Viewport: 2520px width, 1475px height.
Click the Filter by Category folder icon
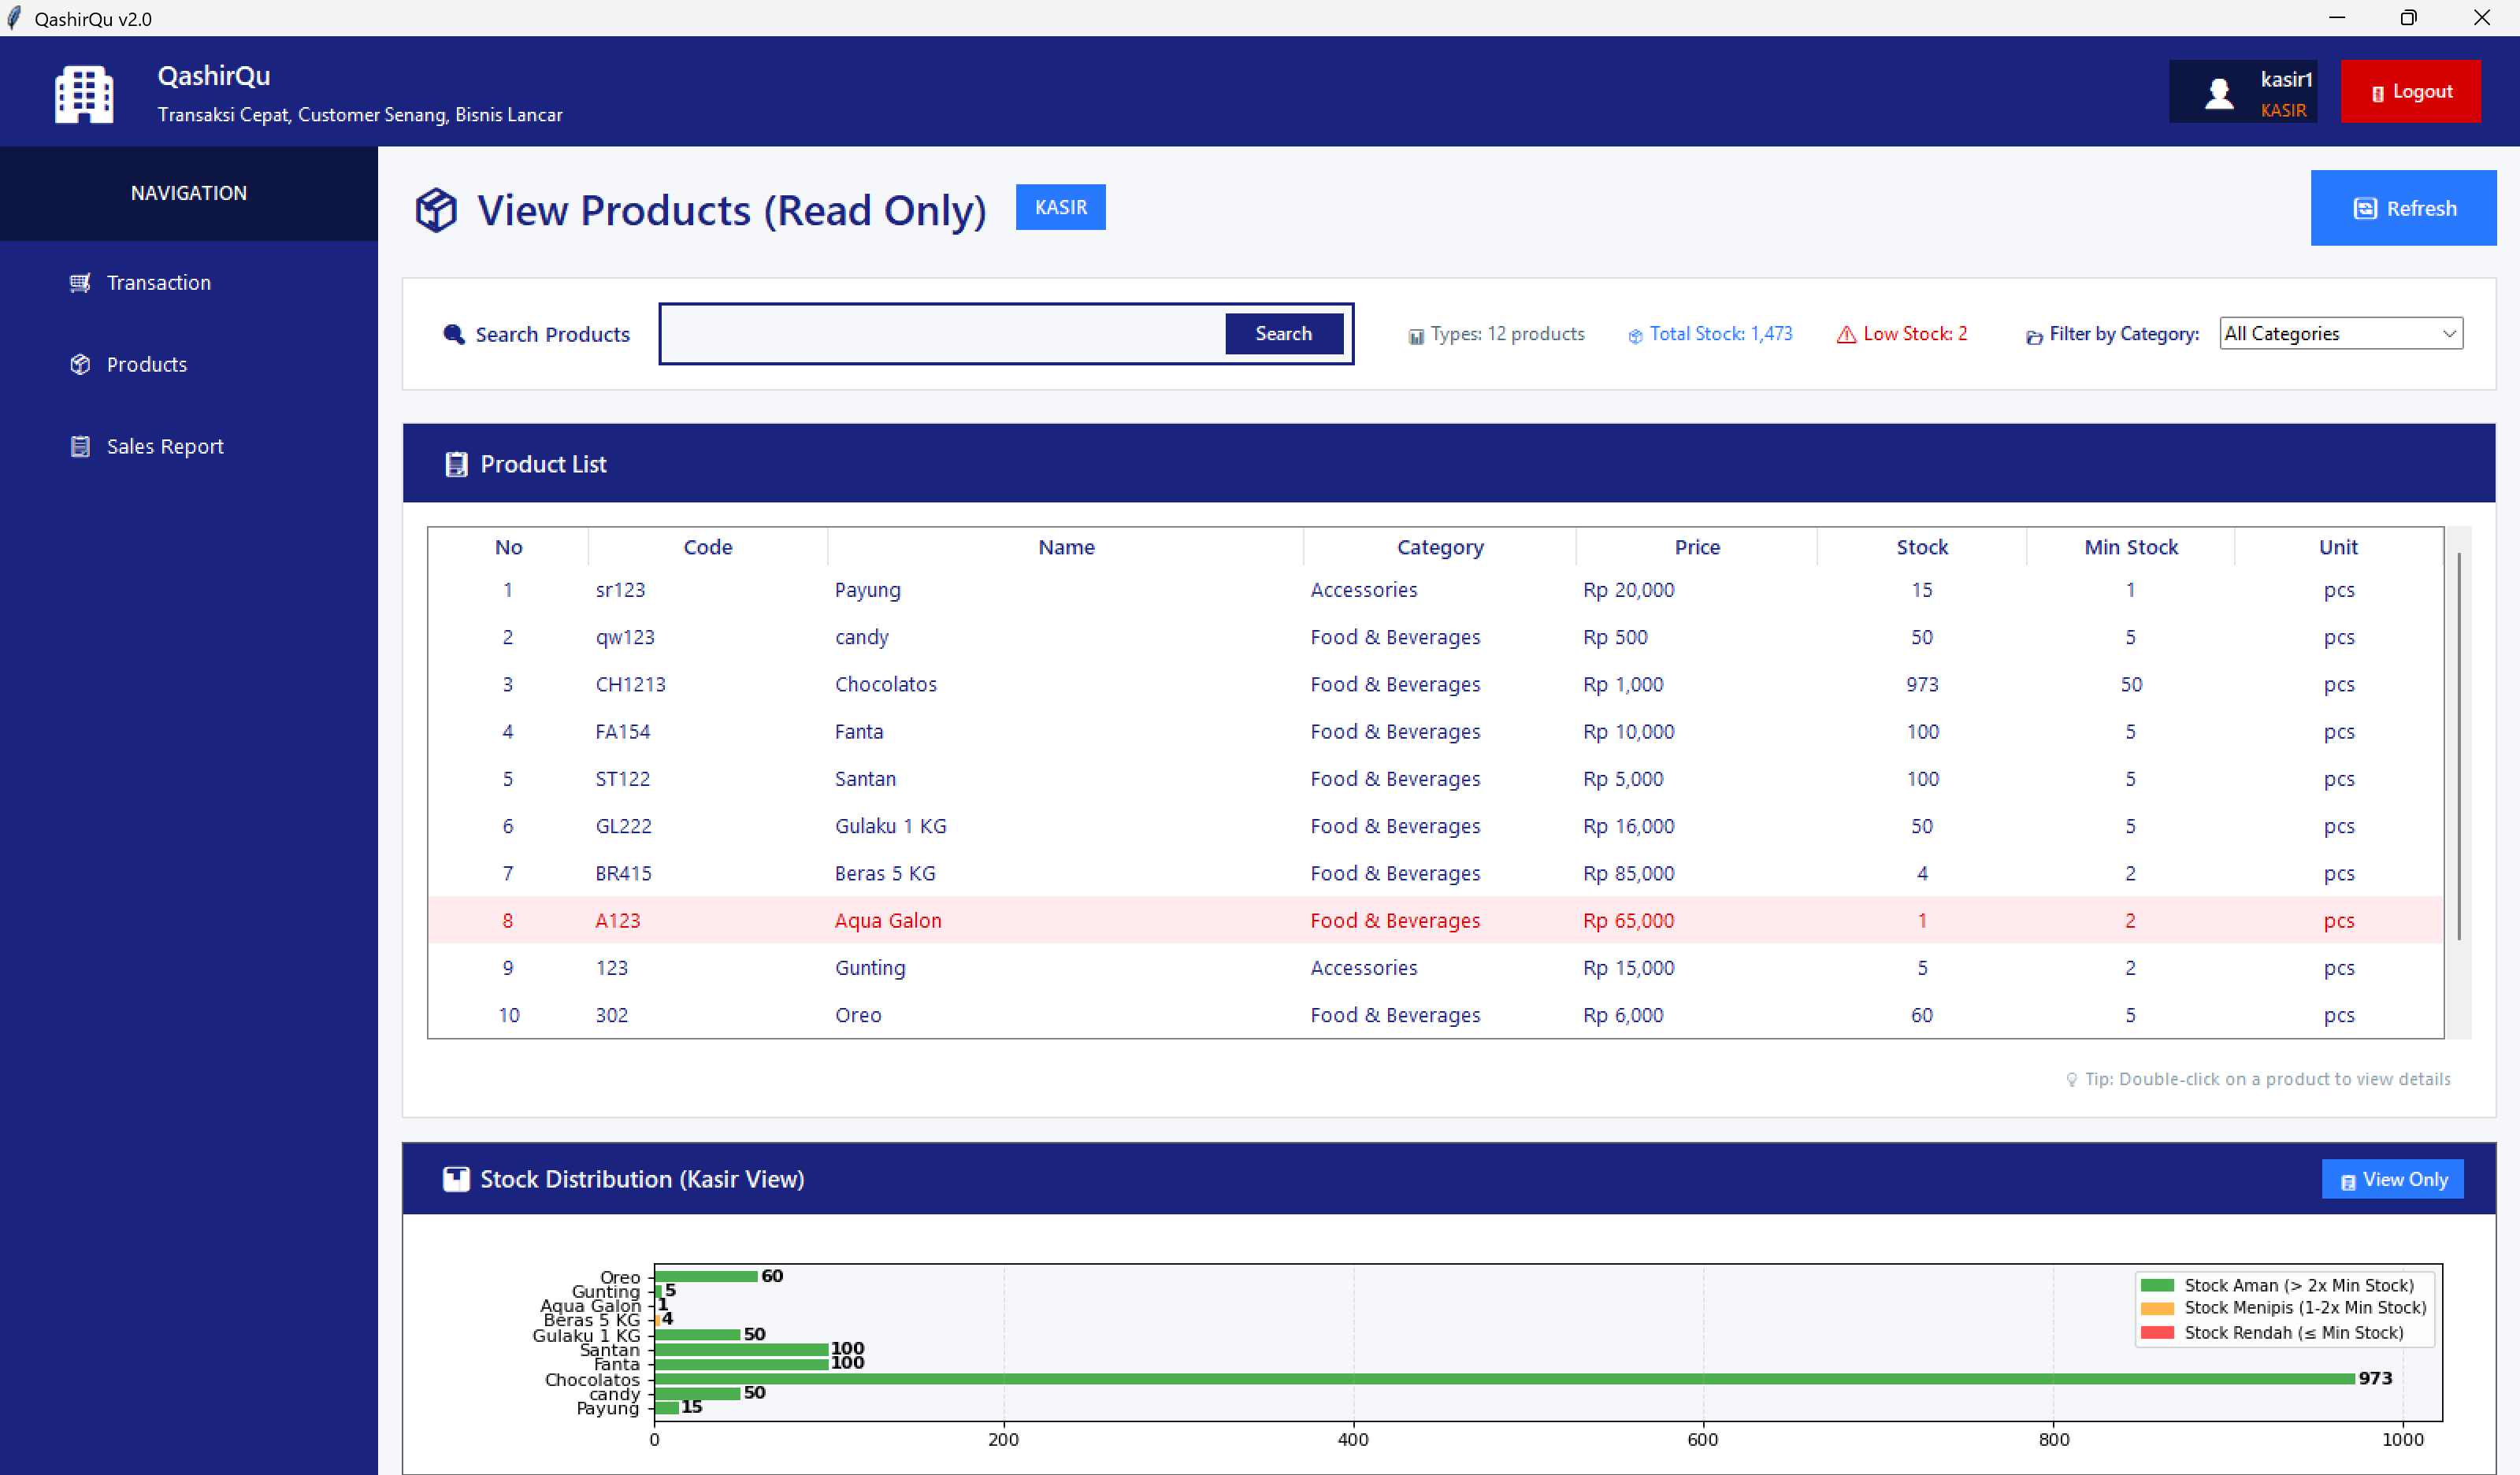[x=2033, y=336]
